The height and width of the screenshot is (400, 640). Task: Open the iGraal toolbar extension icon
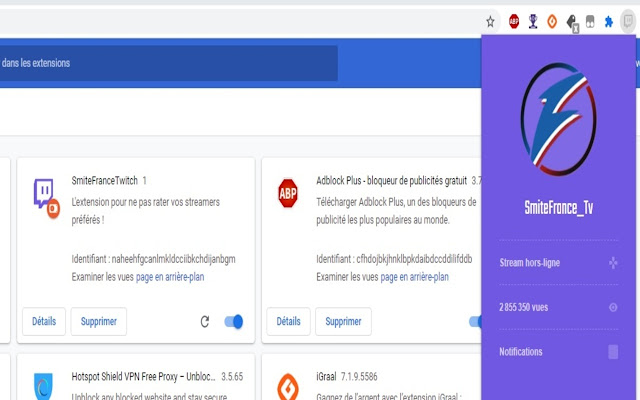pyautogui.click(x=552, y=21)
